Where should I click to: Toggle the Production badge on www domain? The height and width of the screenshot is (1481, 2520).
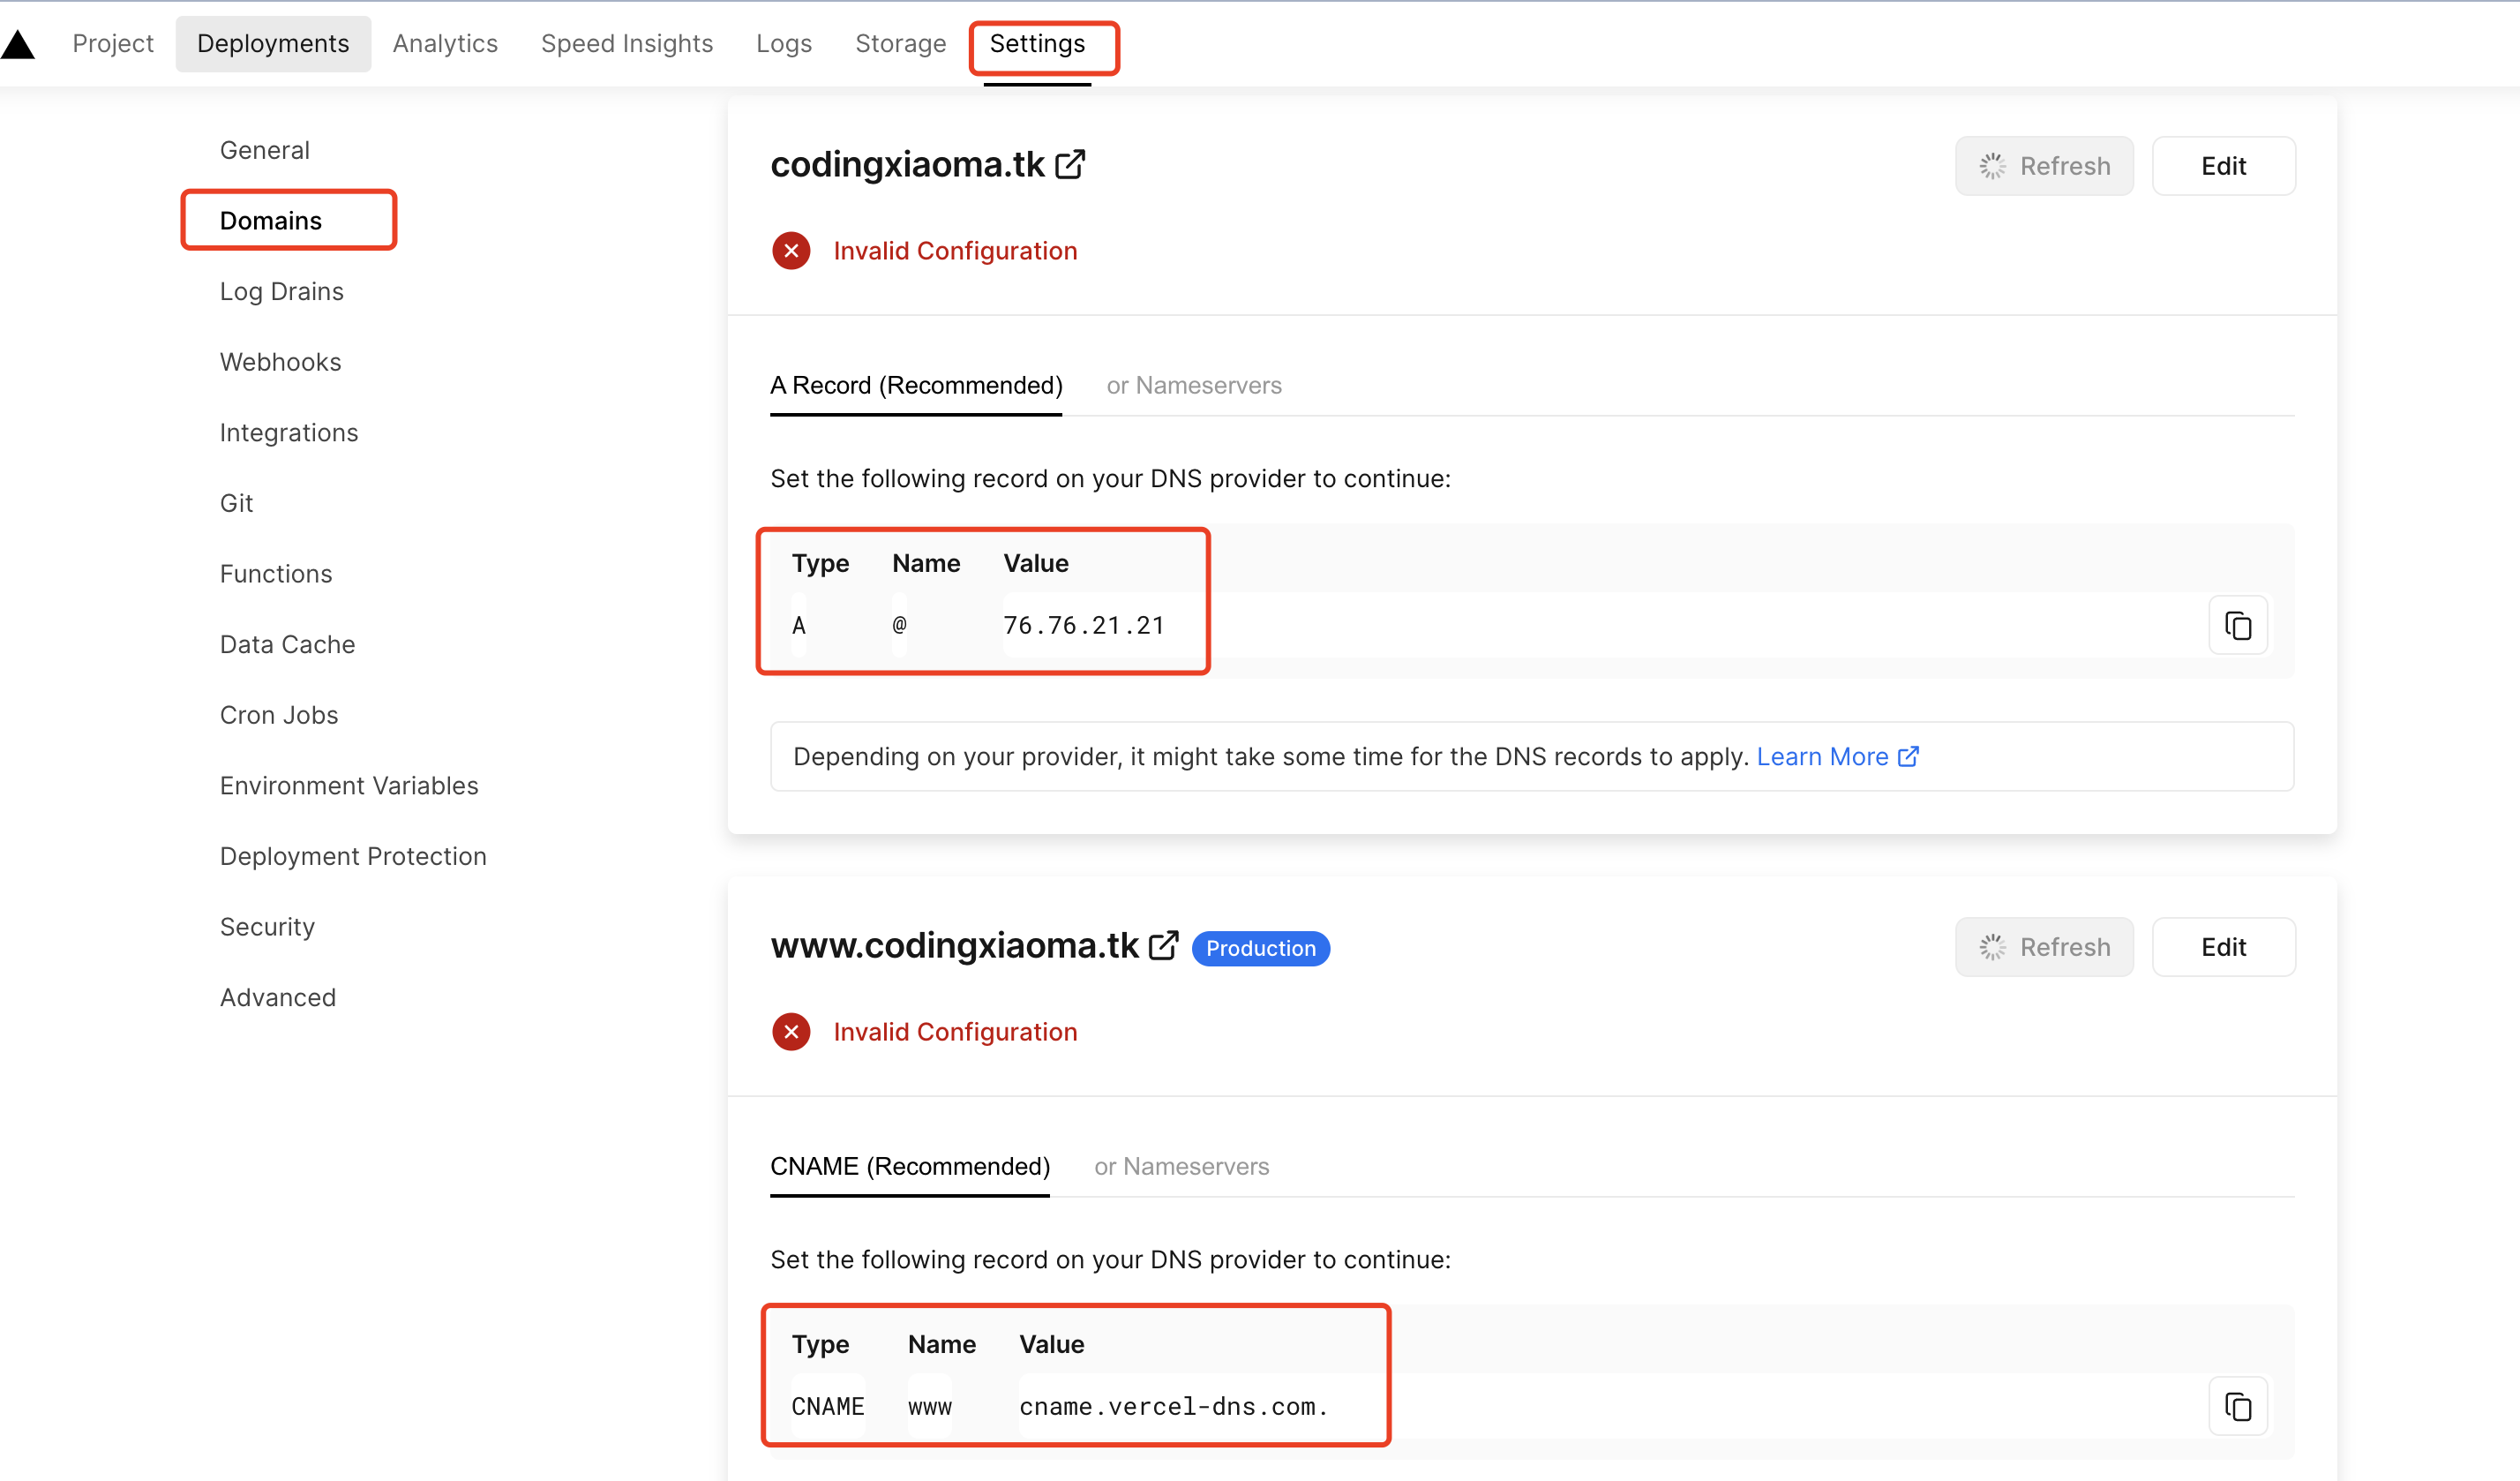point(1262,947)
